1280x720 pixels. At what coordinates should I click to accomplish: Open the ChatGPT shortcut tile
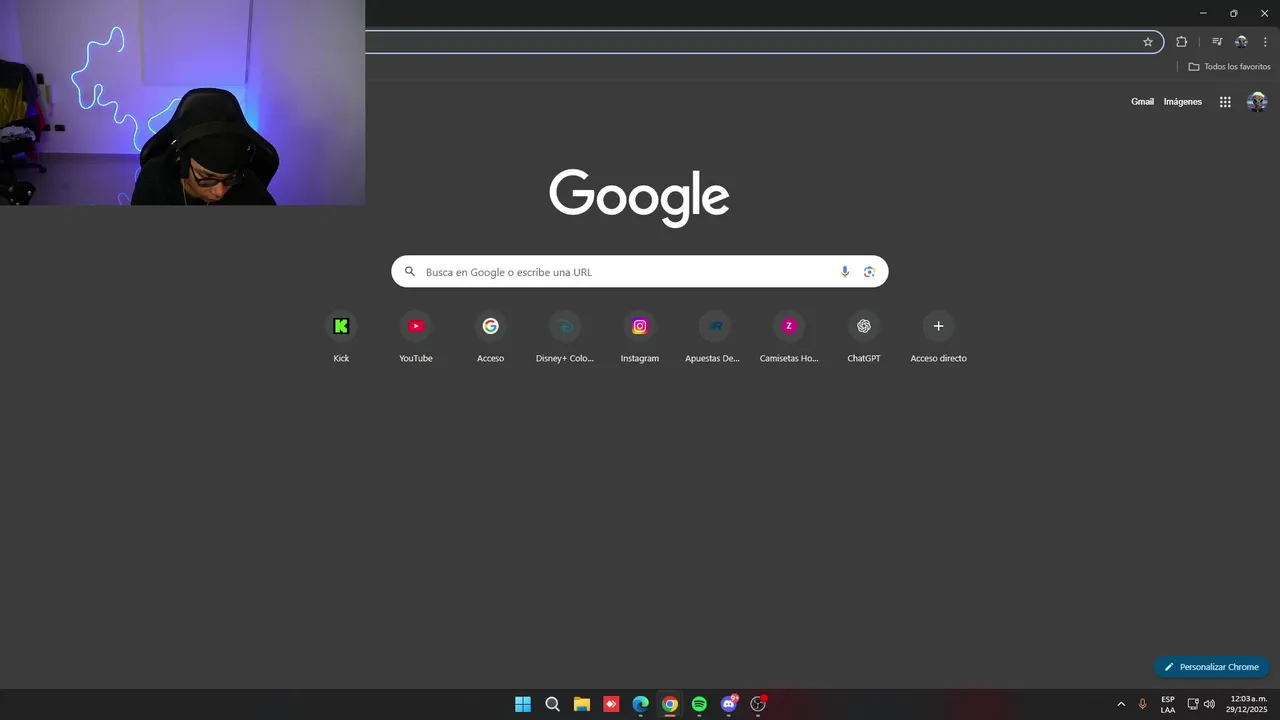[864, 337]
